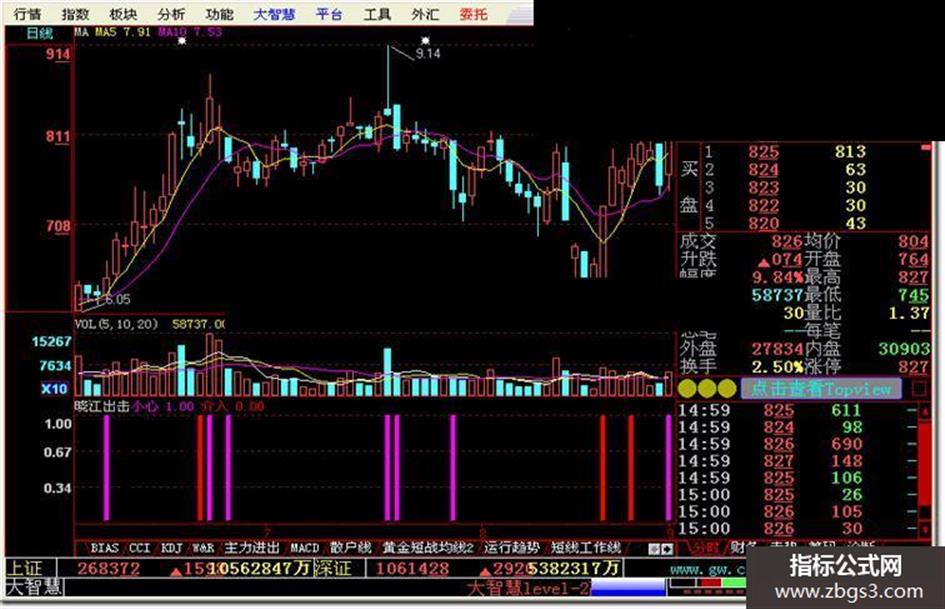Click the 上证 index label in status bar
Image resolution: width=945 pixels, height=609 pixels.
pyautogui.click(x=25, y=568)
